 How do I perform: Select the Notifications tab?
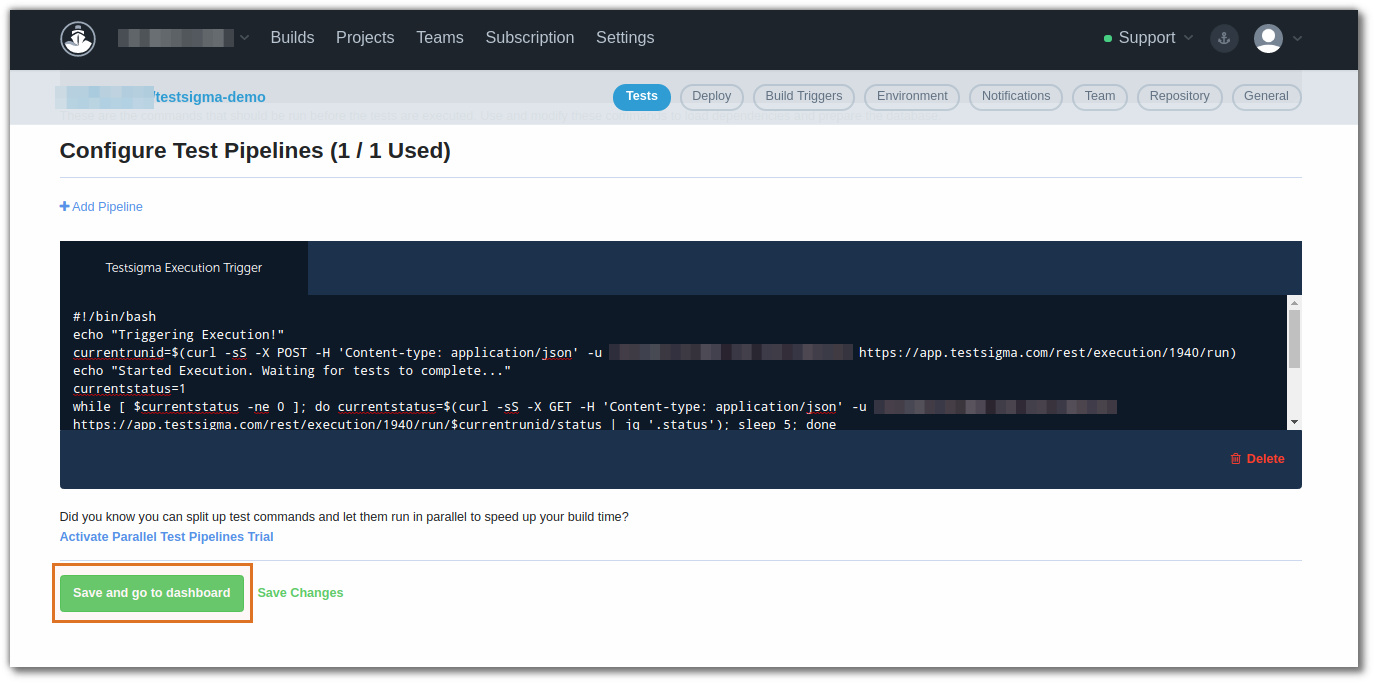point(1015,96)
